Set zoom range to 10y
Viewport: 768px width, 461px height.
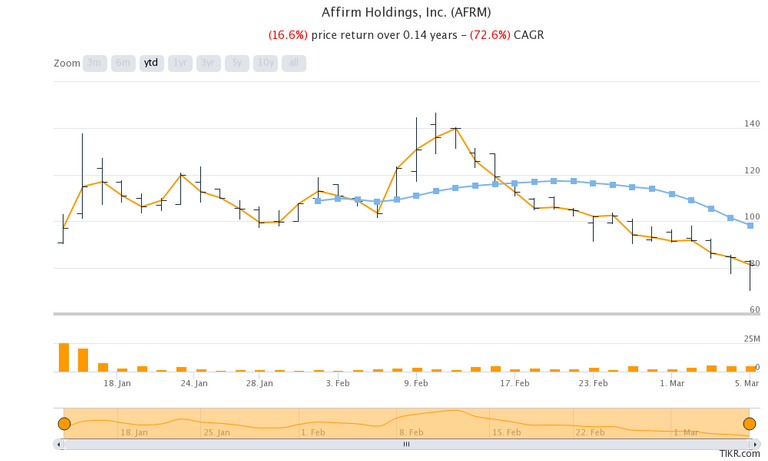click(x=265, y=62)
